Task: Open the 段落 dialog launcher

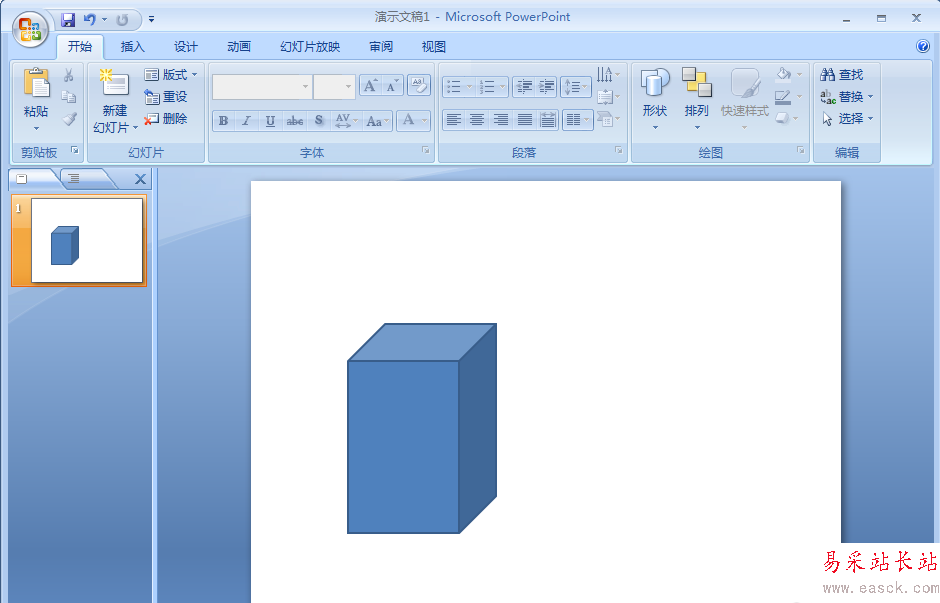Action: click(619, 150)
